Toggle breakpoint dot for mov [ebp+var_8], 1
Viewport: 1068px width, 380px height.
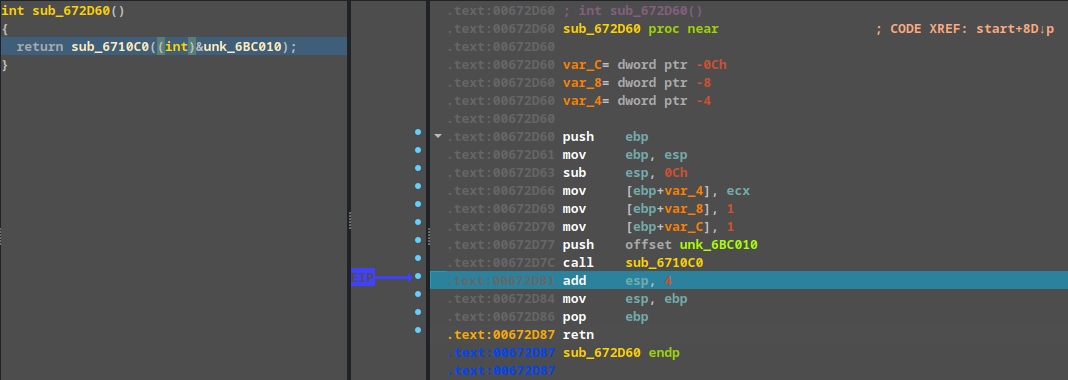click(418, 204)
